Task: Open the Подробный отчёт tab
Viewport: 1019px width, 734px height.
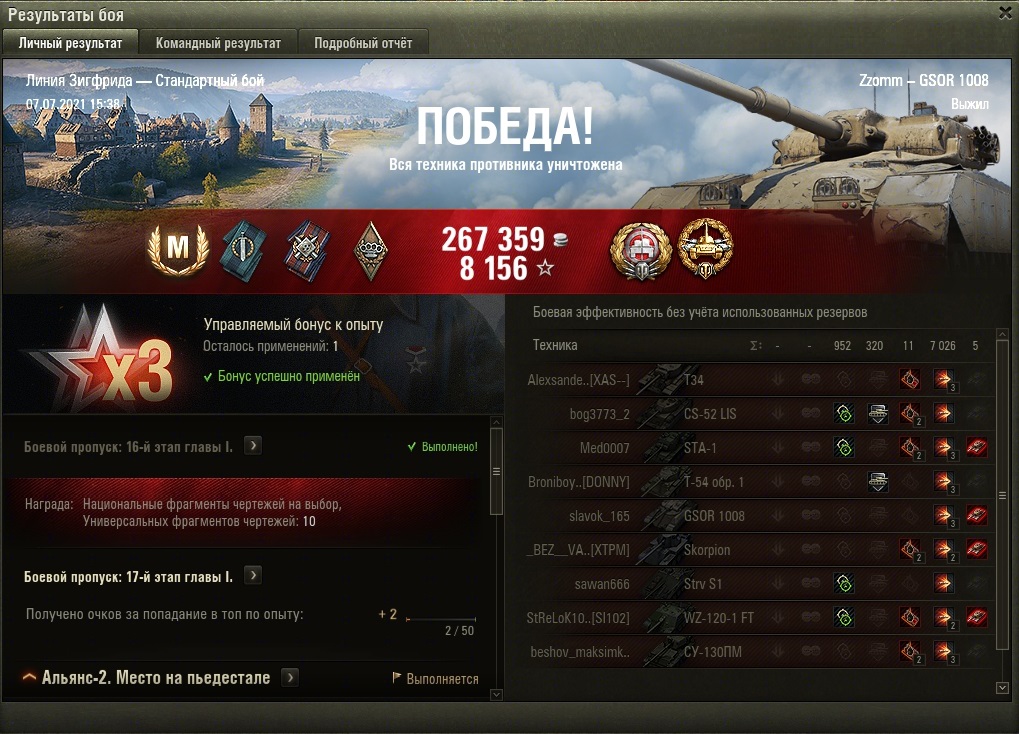Action: [x=363, y=43]
